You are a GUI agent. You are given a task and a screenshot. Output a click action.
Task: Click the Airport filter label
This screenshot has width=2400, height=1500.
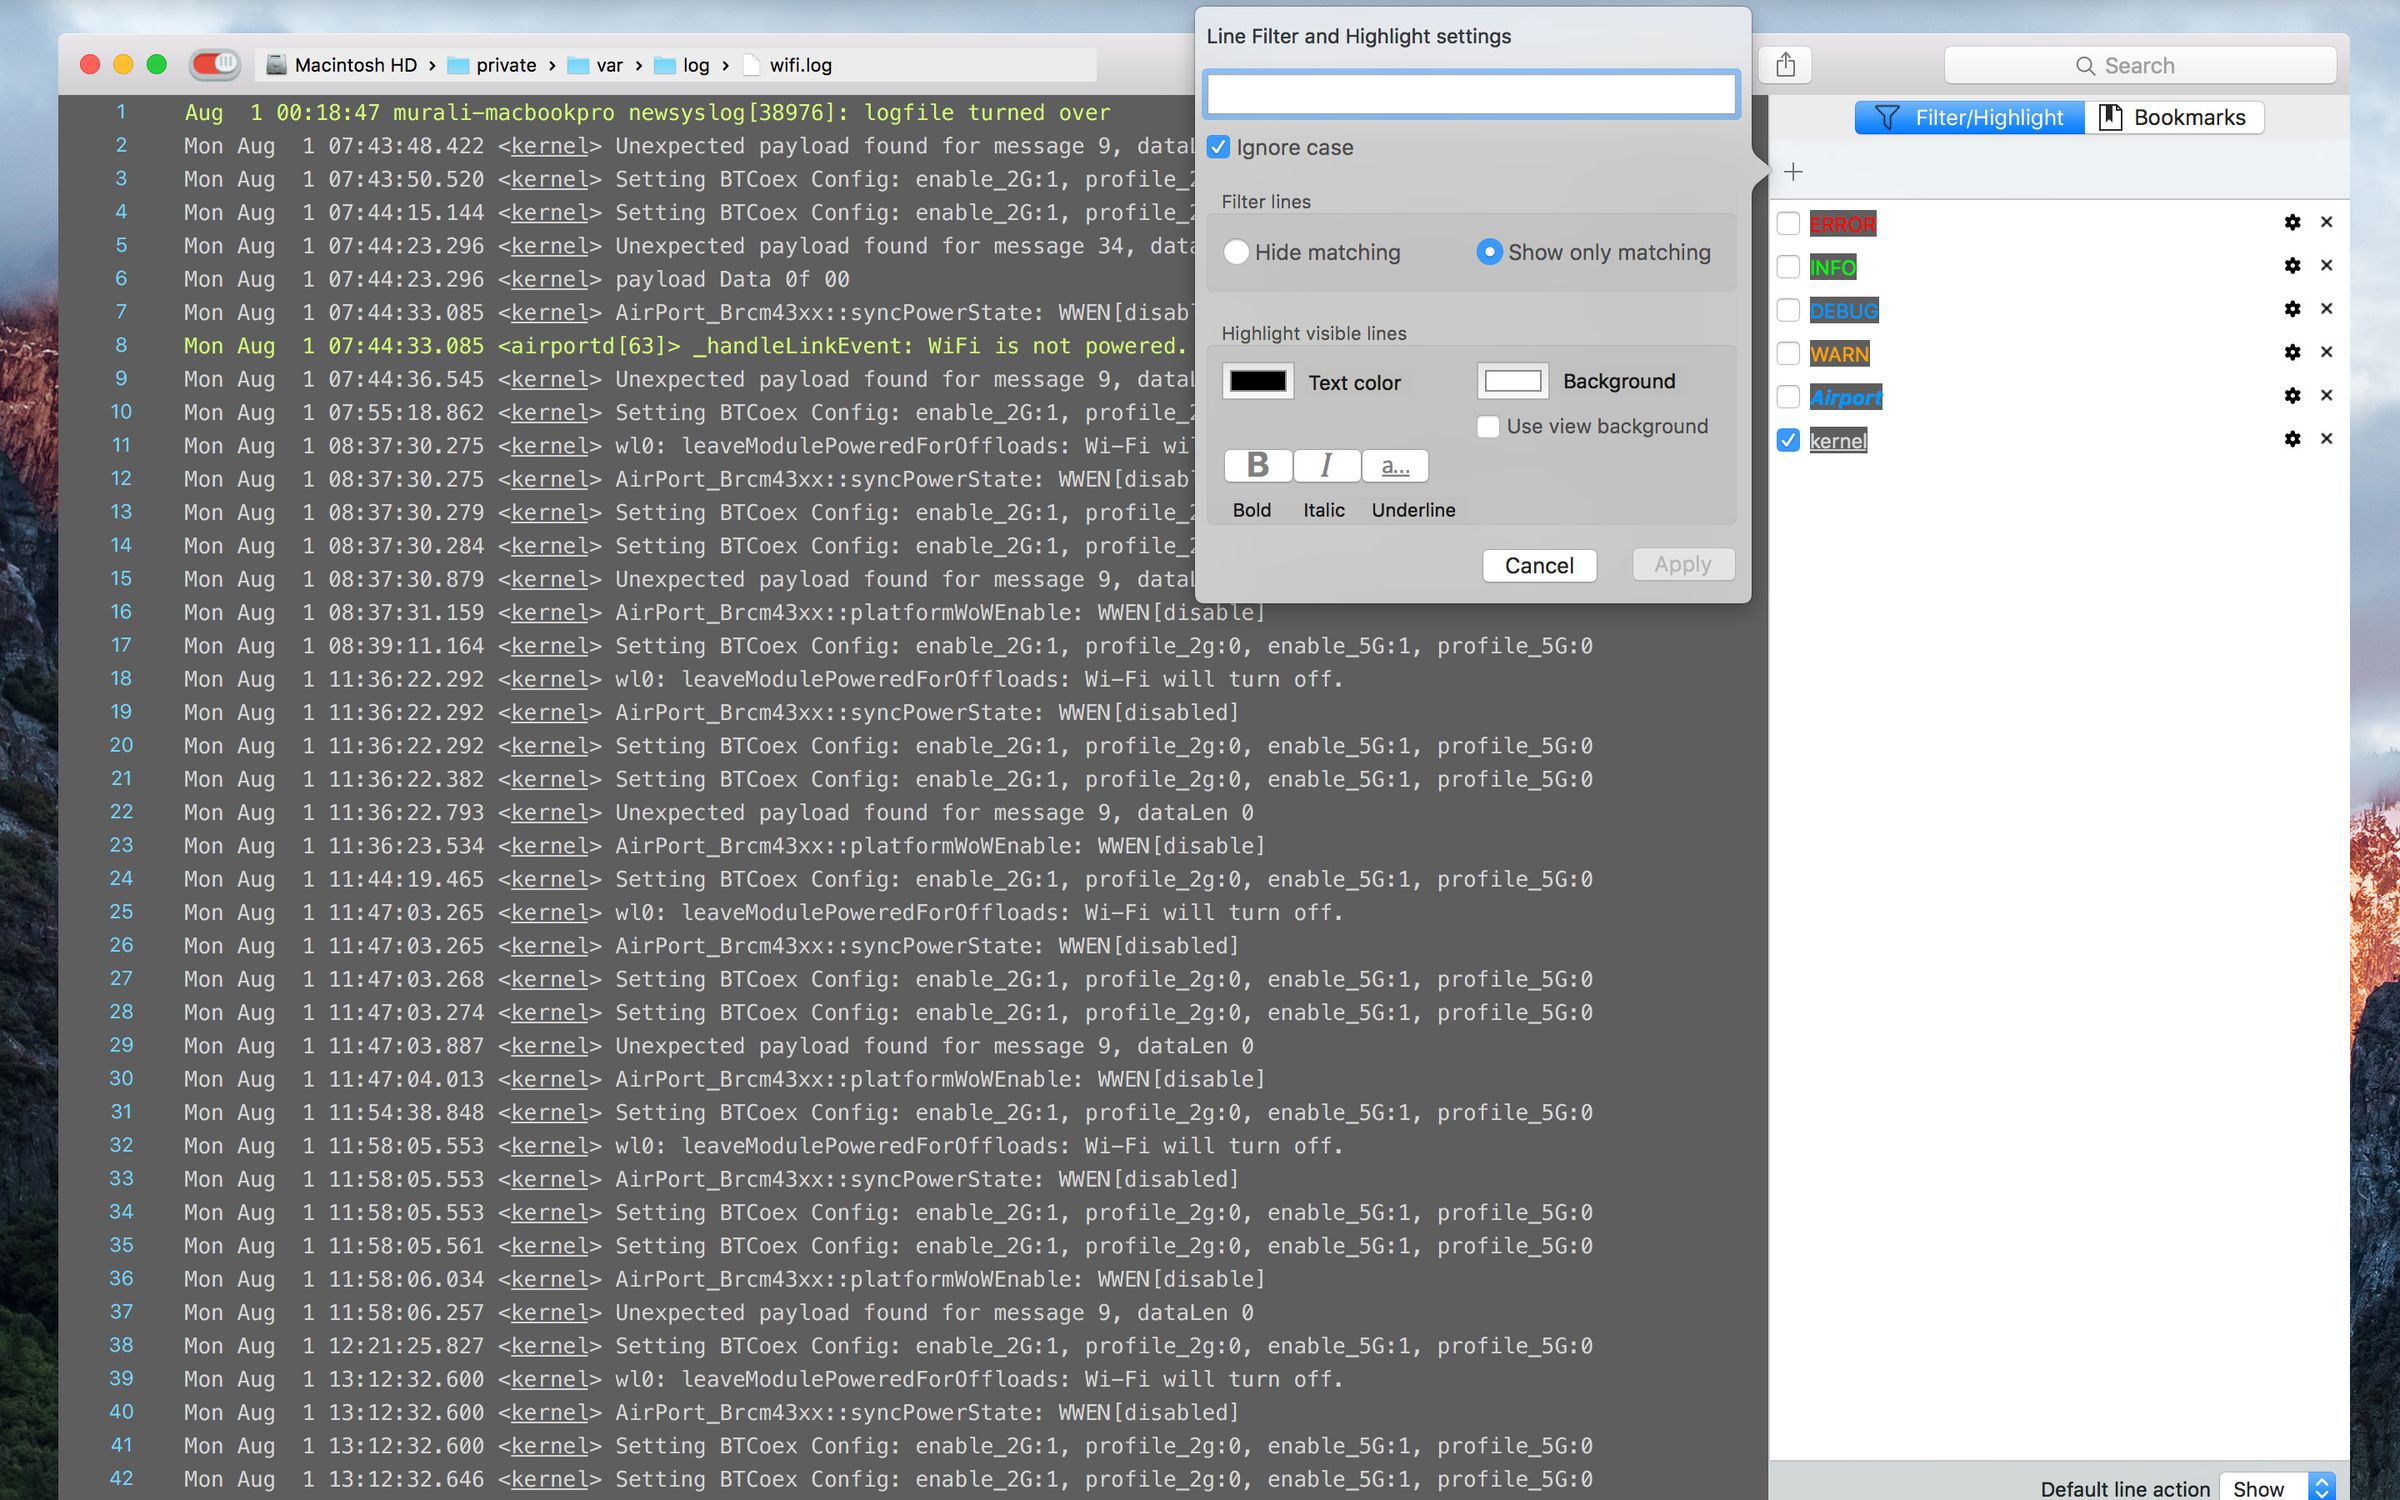[1845, 397]
